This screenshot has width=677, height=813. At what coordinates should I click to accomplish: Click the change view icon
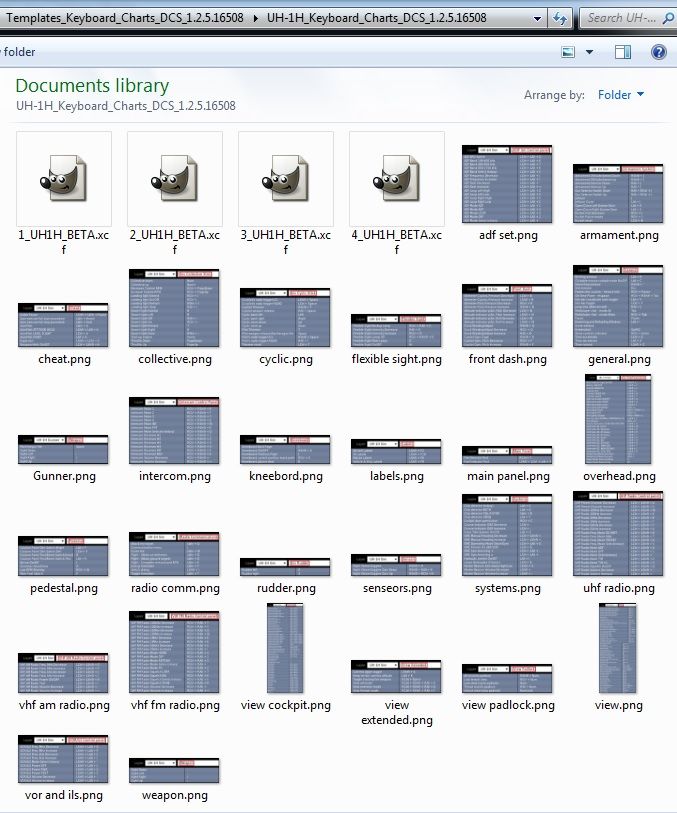click(568, 52)
